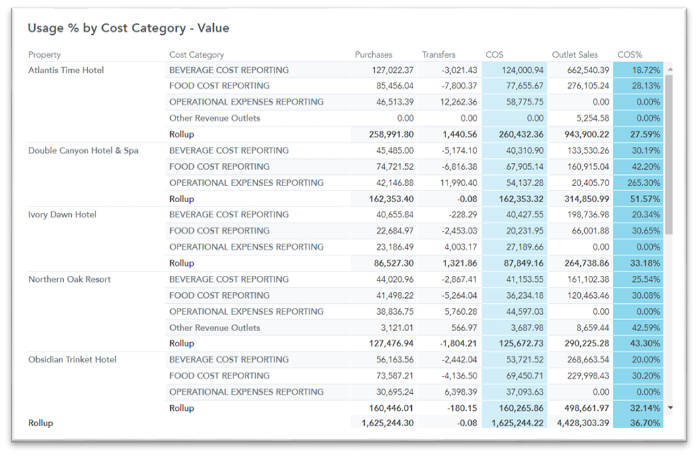
Task: Click Ivory Dawn FOOD COST REPORTING row
Action: (219, 231)
